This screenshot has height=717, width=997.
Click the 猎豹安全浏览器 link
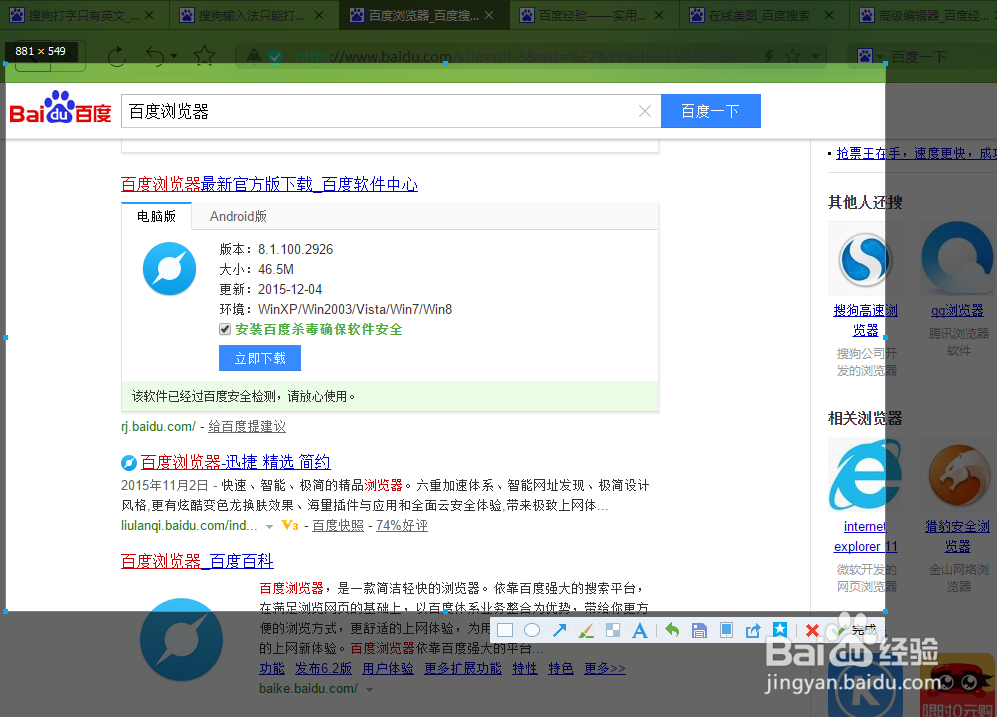tap(957, 536)
